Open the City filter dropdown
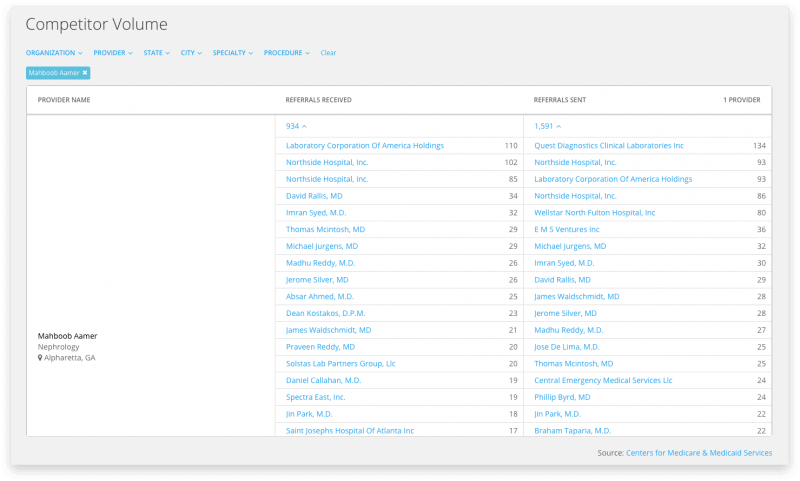Viewport: 800px width, 481px height. [x=191, y=53]
